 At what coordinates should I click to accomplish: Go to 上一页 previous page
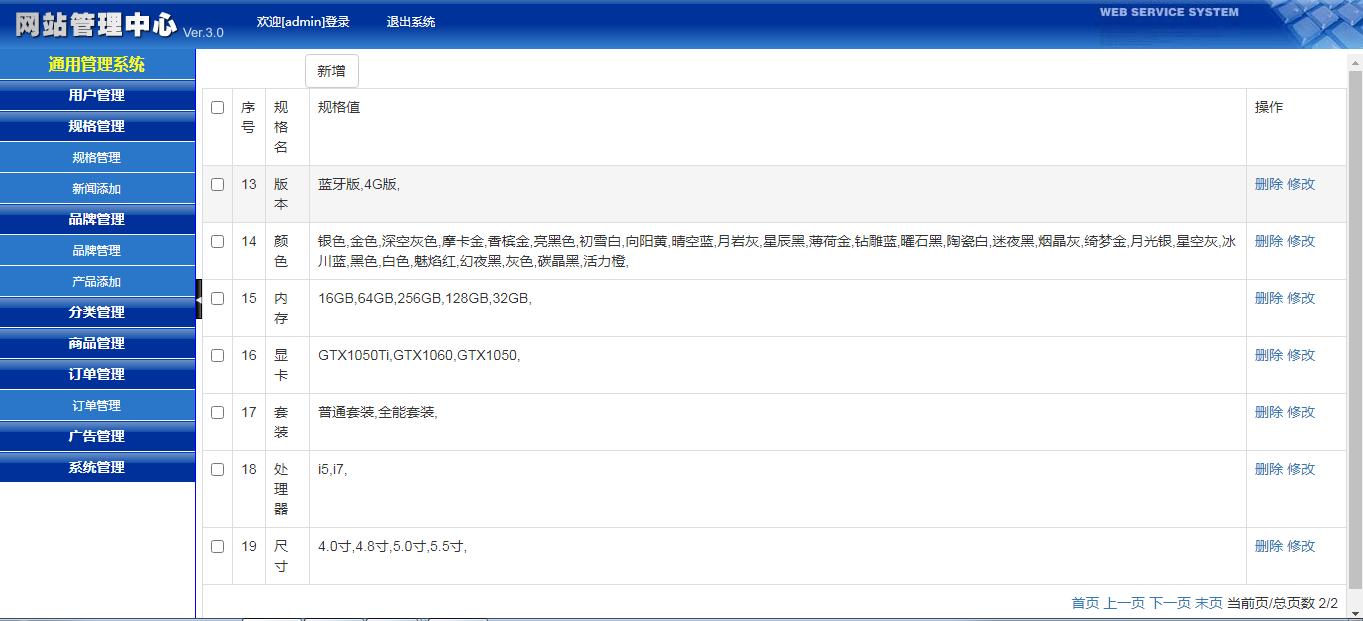(1124, 603)
